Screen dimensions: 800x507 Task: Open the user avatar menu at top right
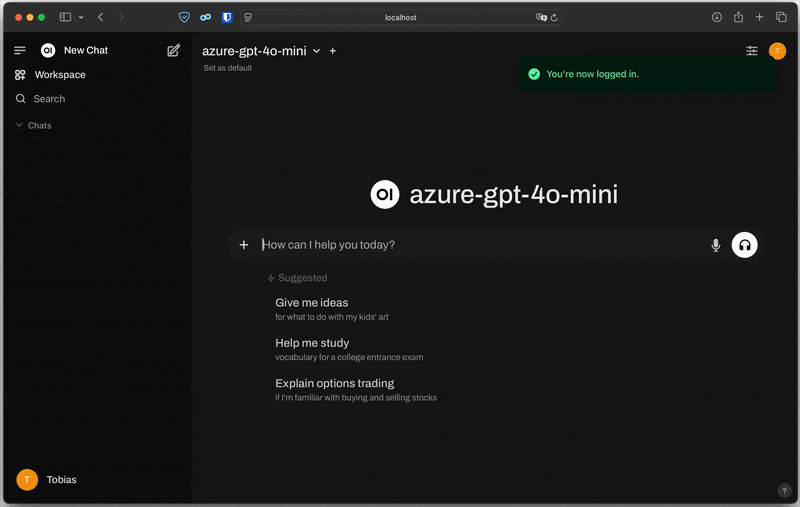point(777,50)
